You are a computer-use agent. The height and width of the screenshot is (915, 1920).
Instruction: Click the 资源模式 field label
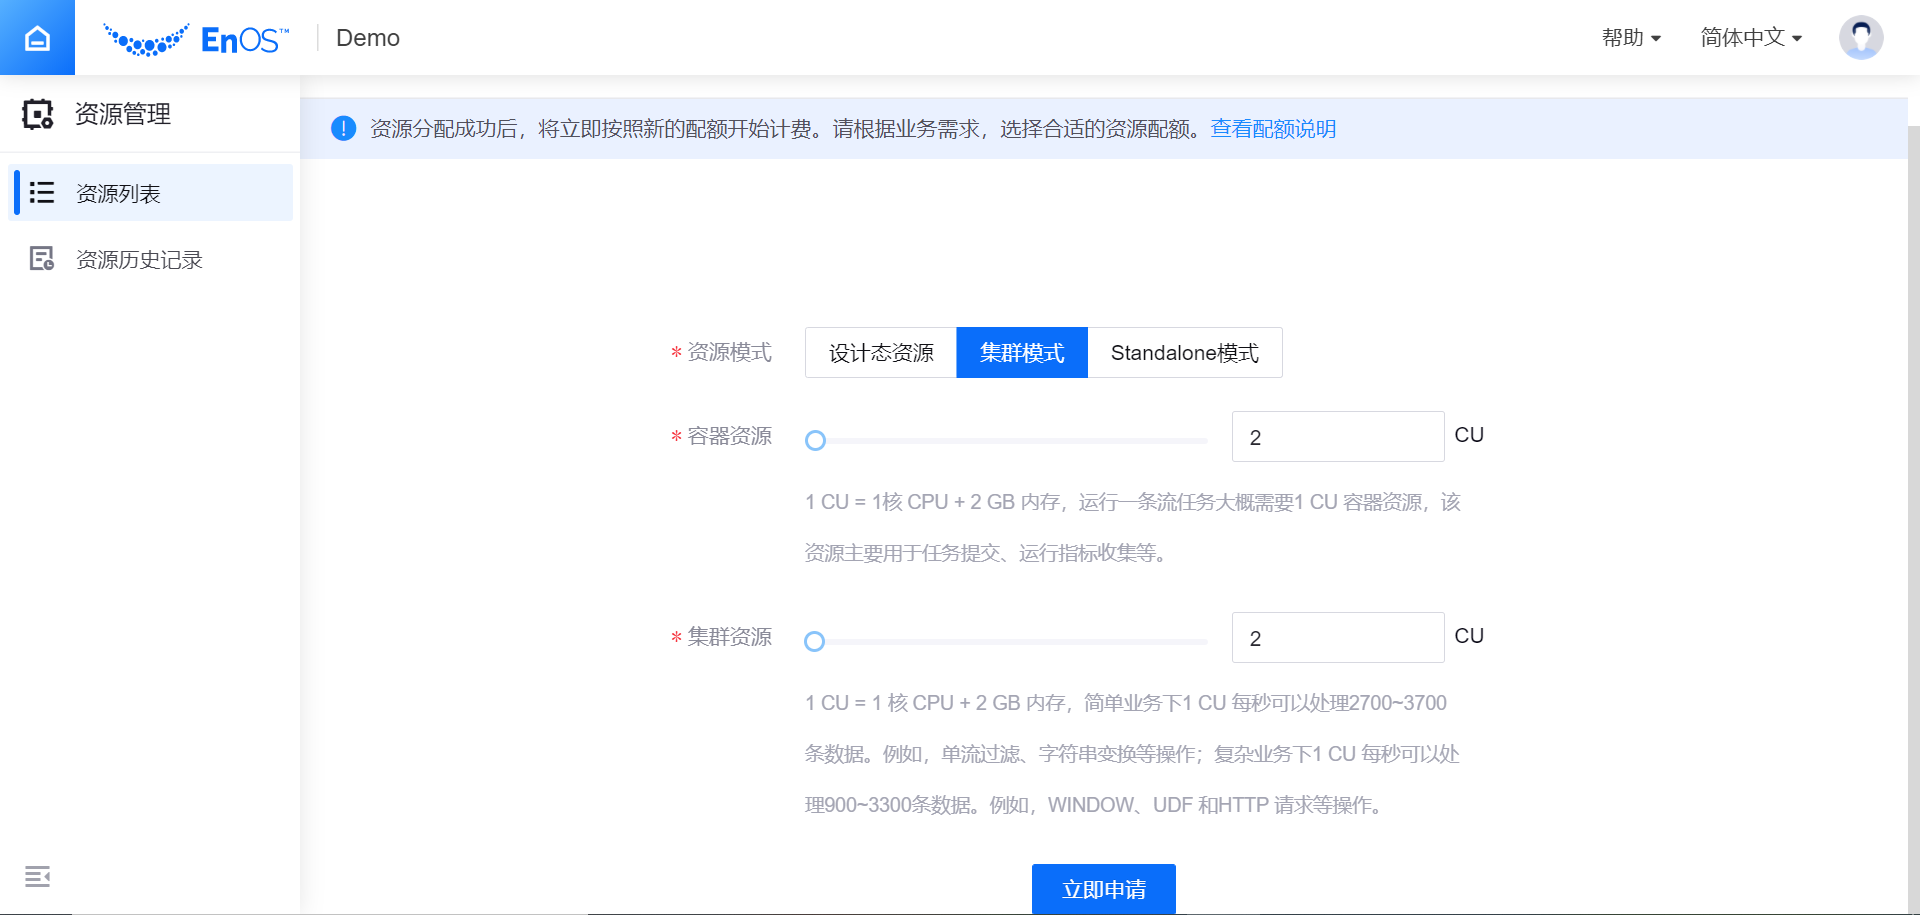tap(729, 352)
